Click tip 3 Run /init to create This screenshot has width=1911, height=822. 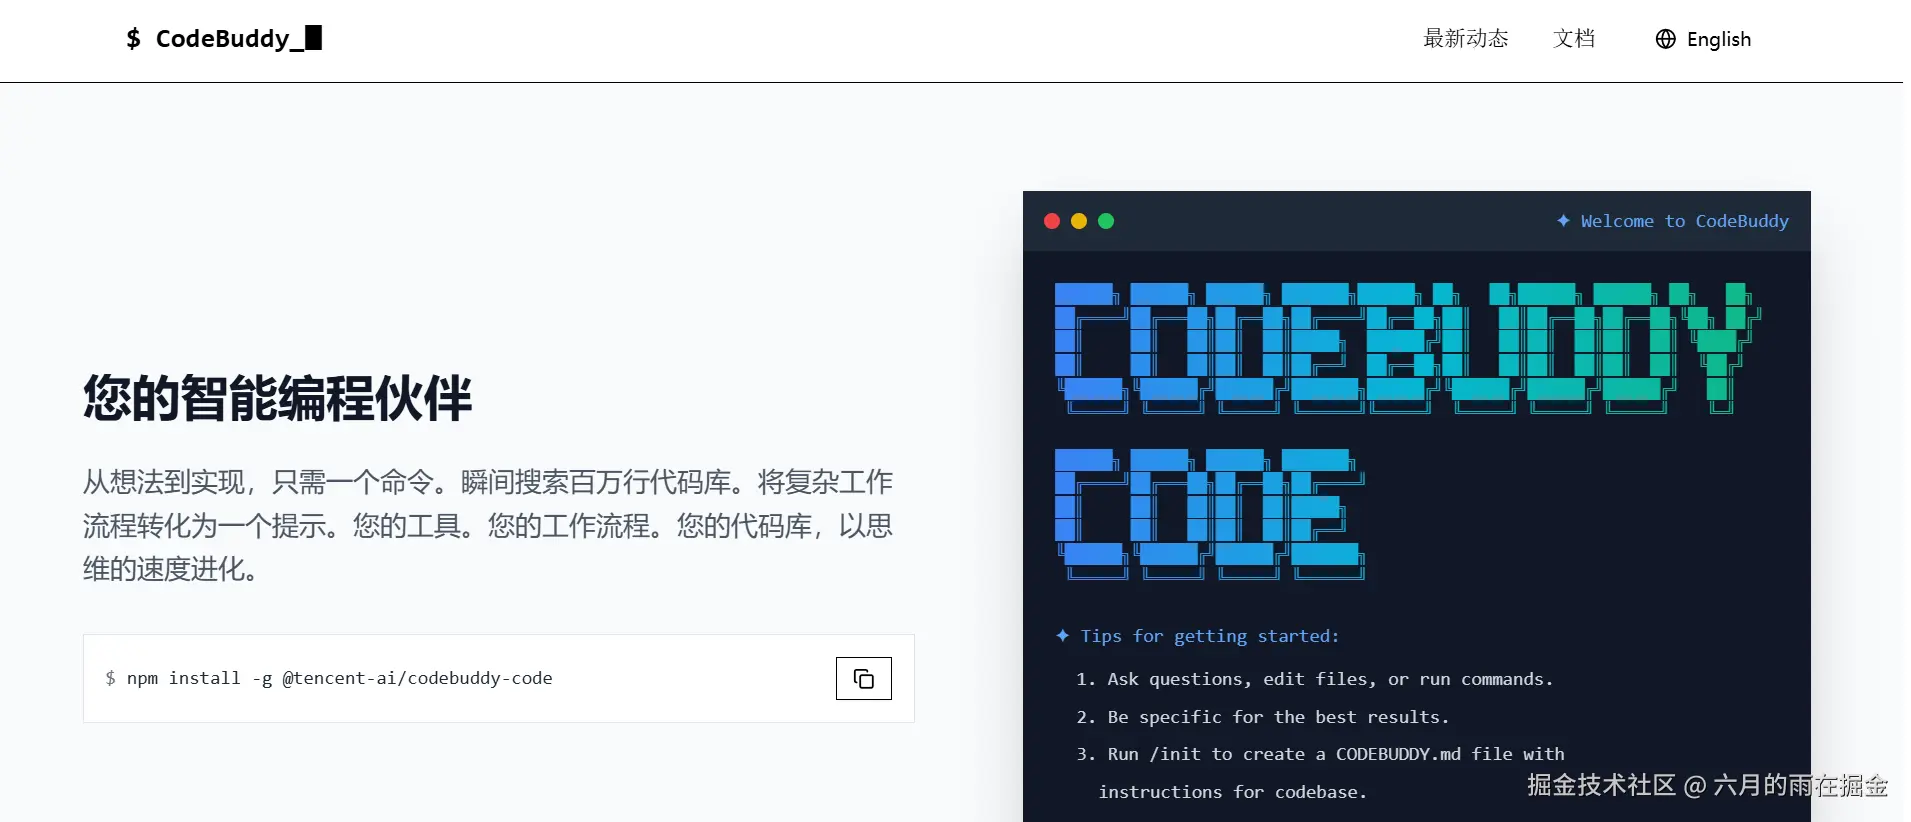coord(1320,754)
